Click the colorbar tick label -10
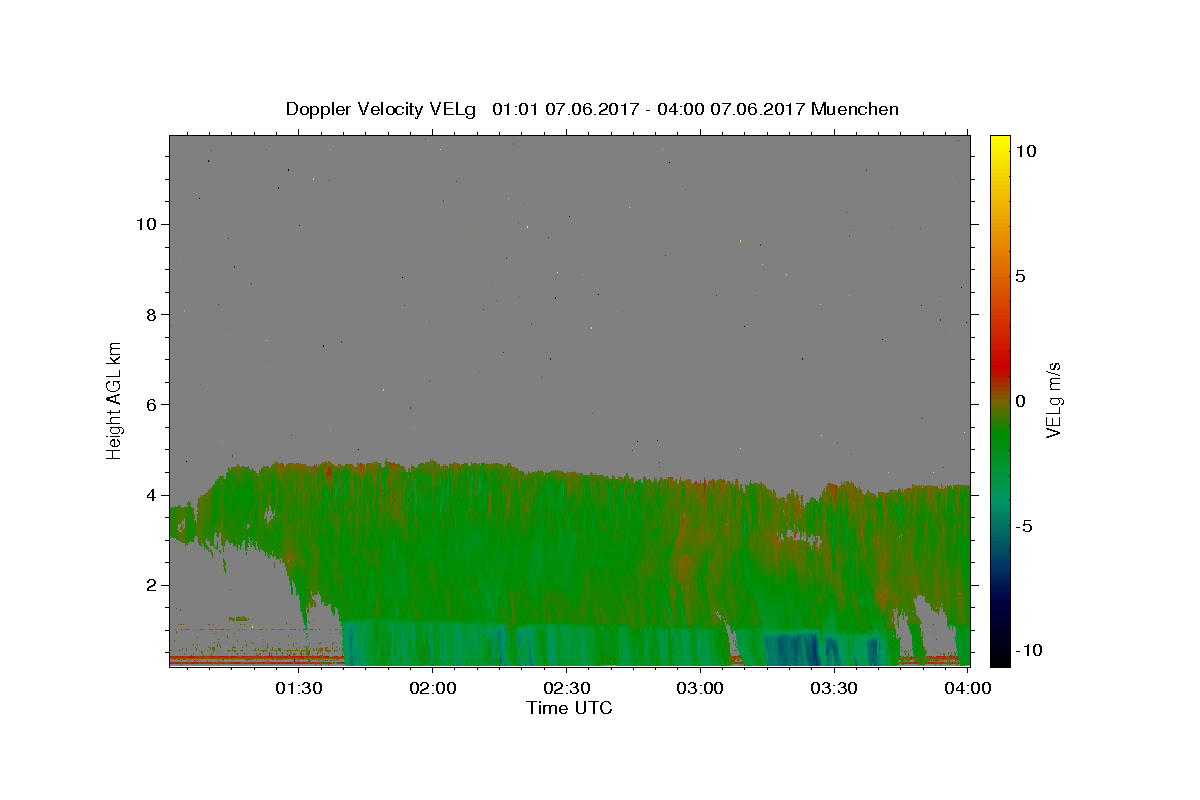 1028,650
